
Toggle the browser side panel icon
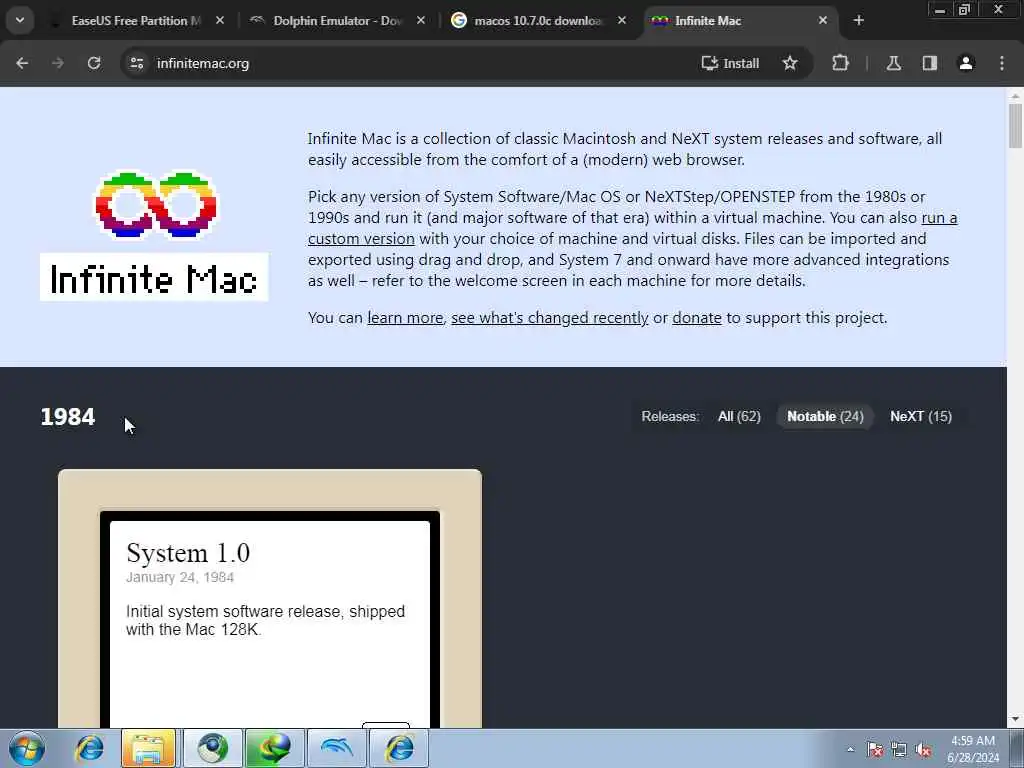click(x=930, y=63)
